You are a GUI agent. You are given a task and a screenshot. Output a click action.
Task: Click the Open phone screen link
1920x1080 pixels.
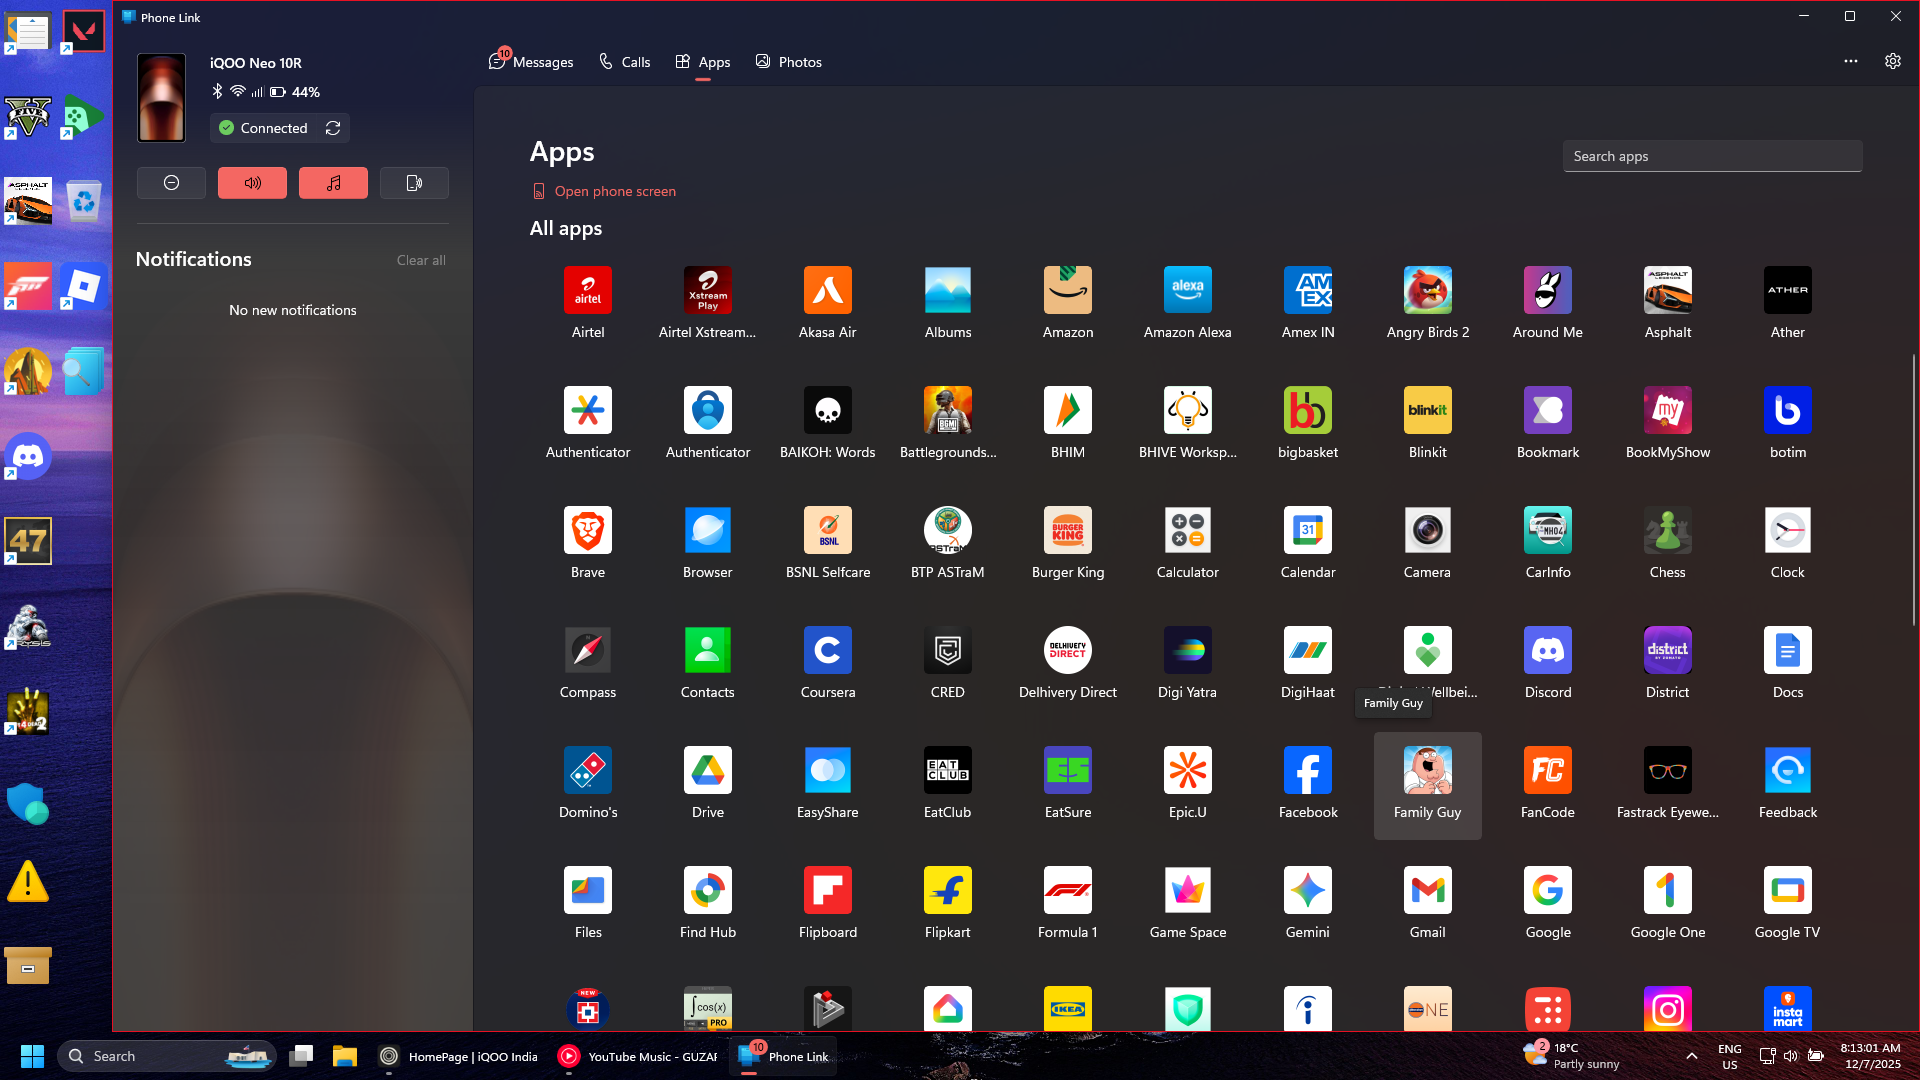pos(614,191)
